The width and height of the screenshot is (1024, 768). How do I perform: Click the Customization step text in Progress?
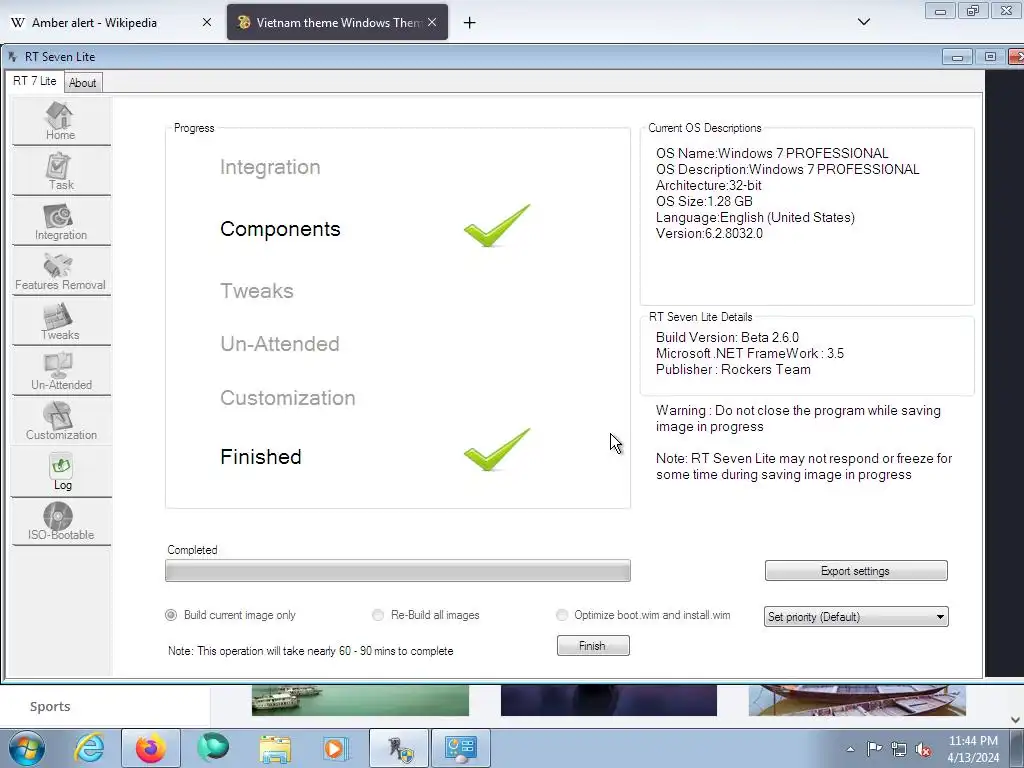click(x=288, y=398)
